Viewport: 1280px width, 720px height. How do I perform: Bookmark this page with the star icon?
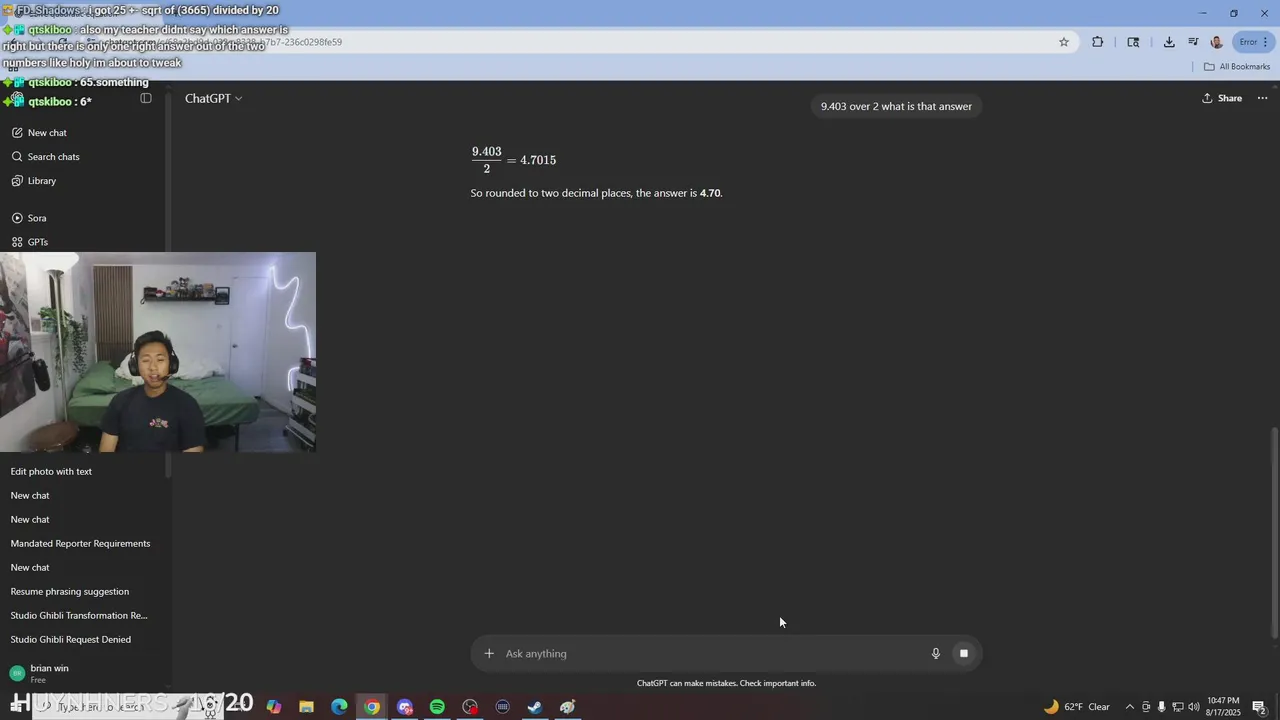pyautogui.click(x=1064, y=42)
